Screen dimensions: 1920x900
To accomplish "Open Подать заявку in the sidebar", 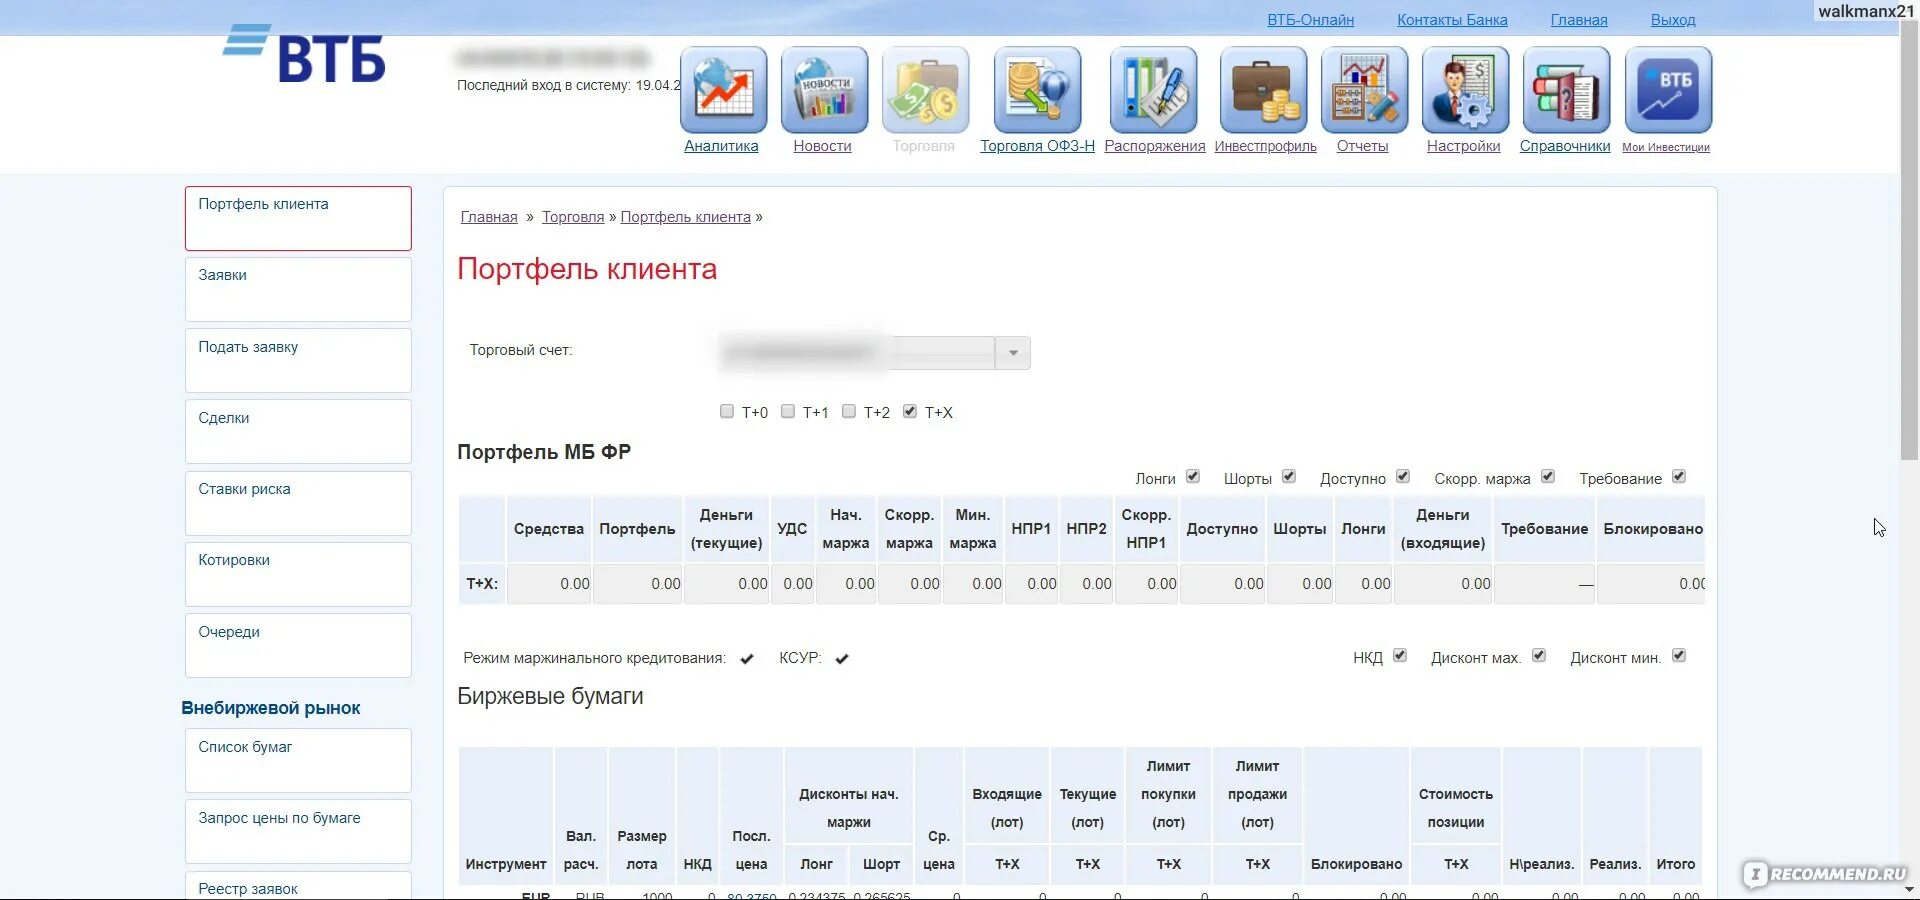I will (298, 361).
